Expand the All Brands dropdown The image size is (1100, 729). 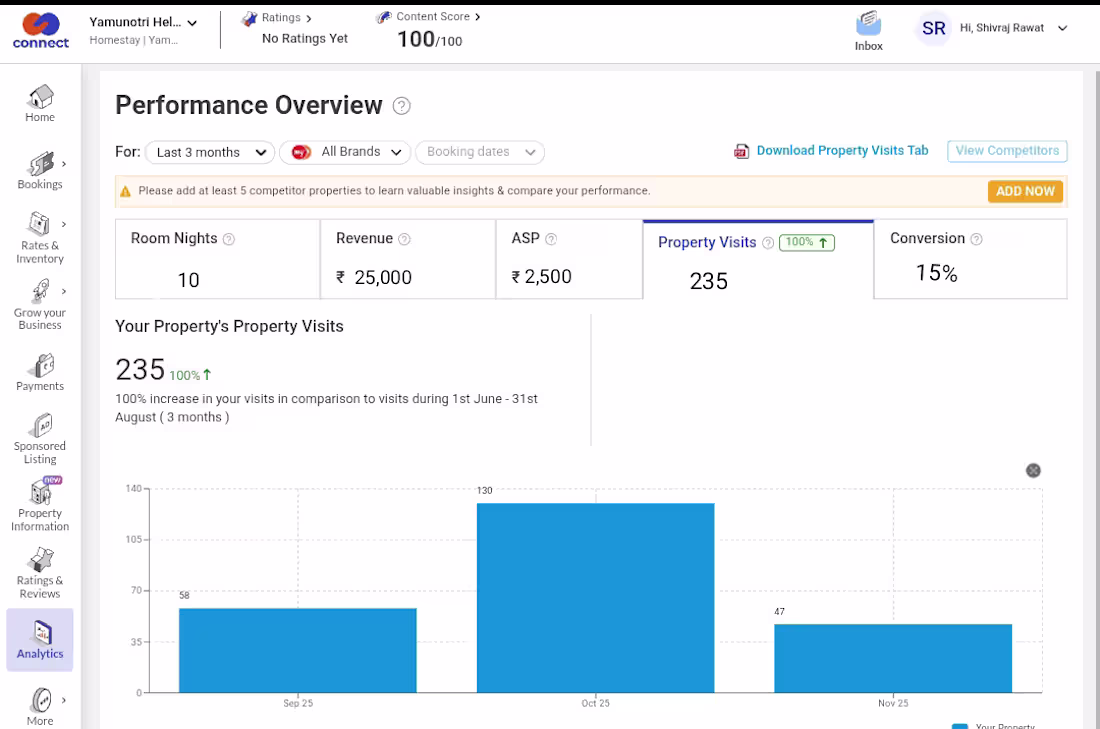345,152
